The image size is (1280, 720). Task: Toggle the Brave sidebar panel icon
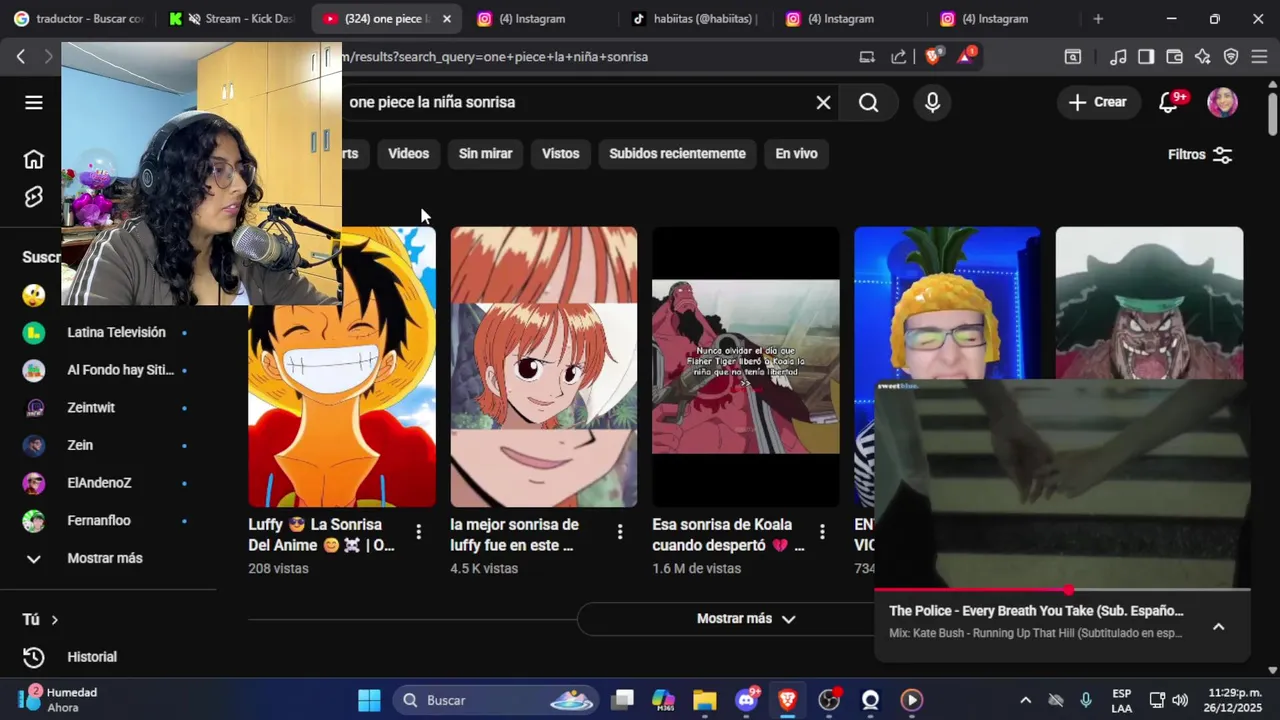pyautogui.click(x=1146, y=57)
